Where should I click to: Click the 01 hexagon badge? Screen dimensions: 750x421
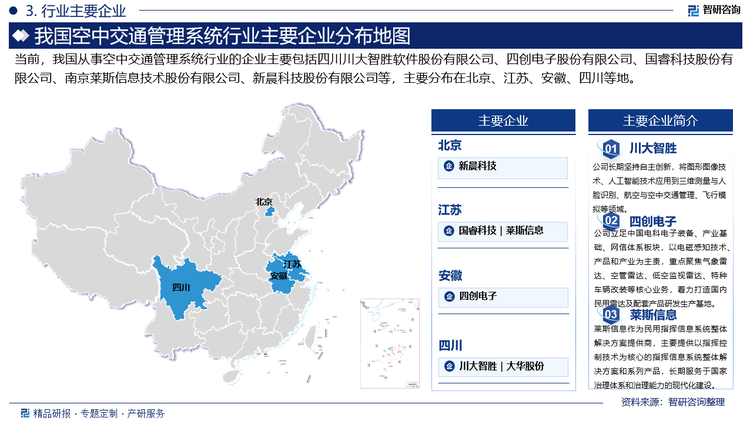coord(610,149)
